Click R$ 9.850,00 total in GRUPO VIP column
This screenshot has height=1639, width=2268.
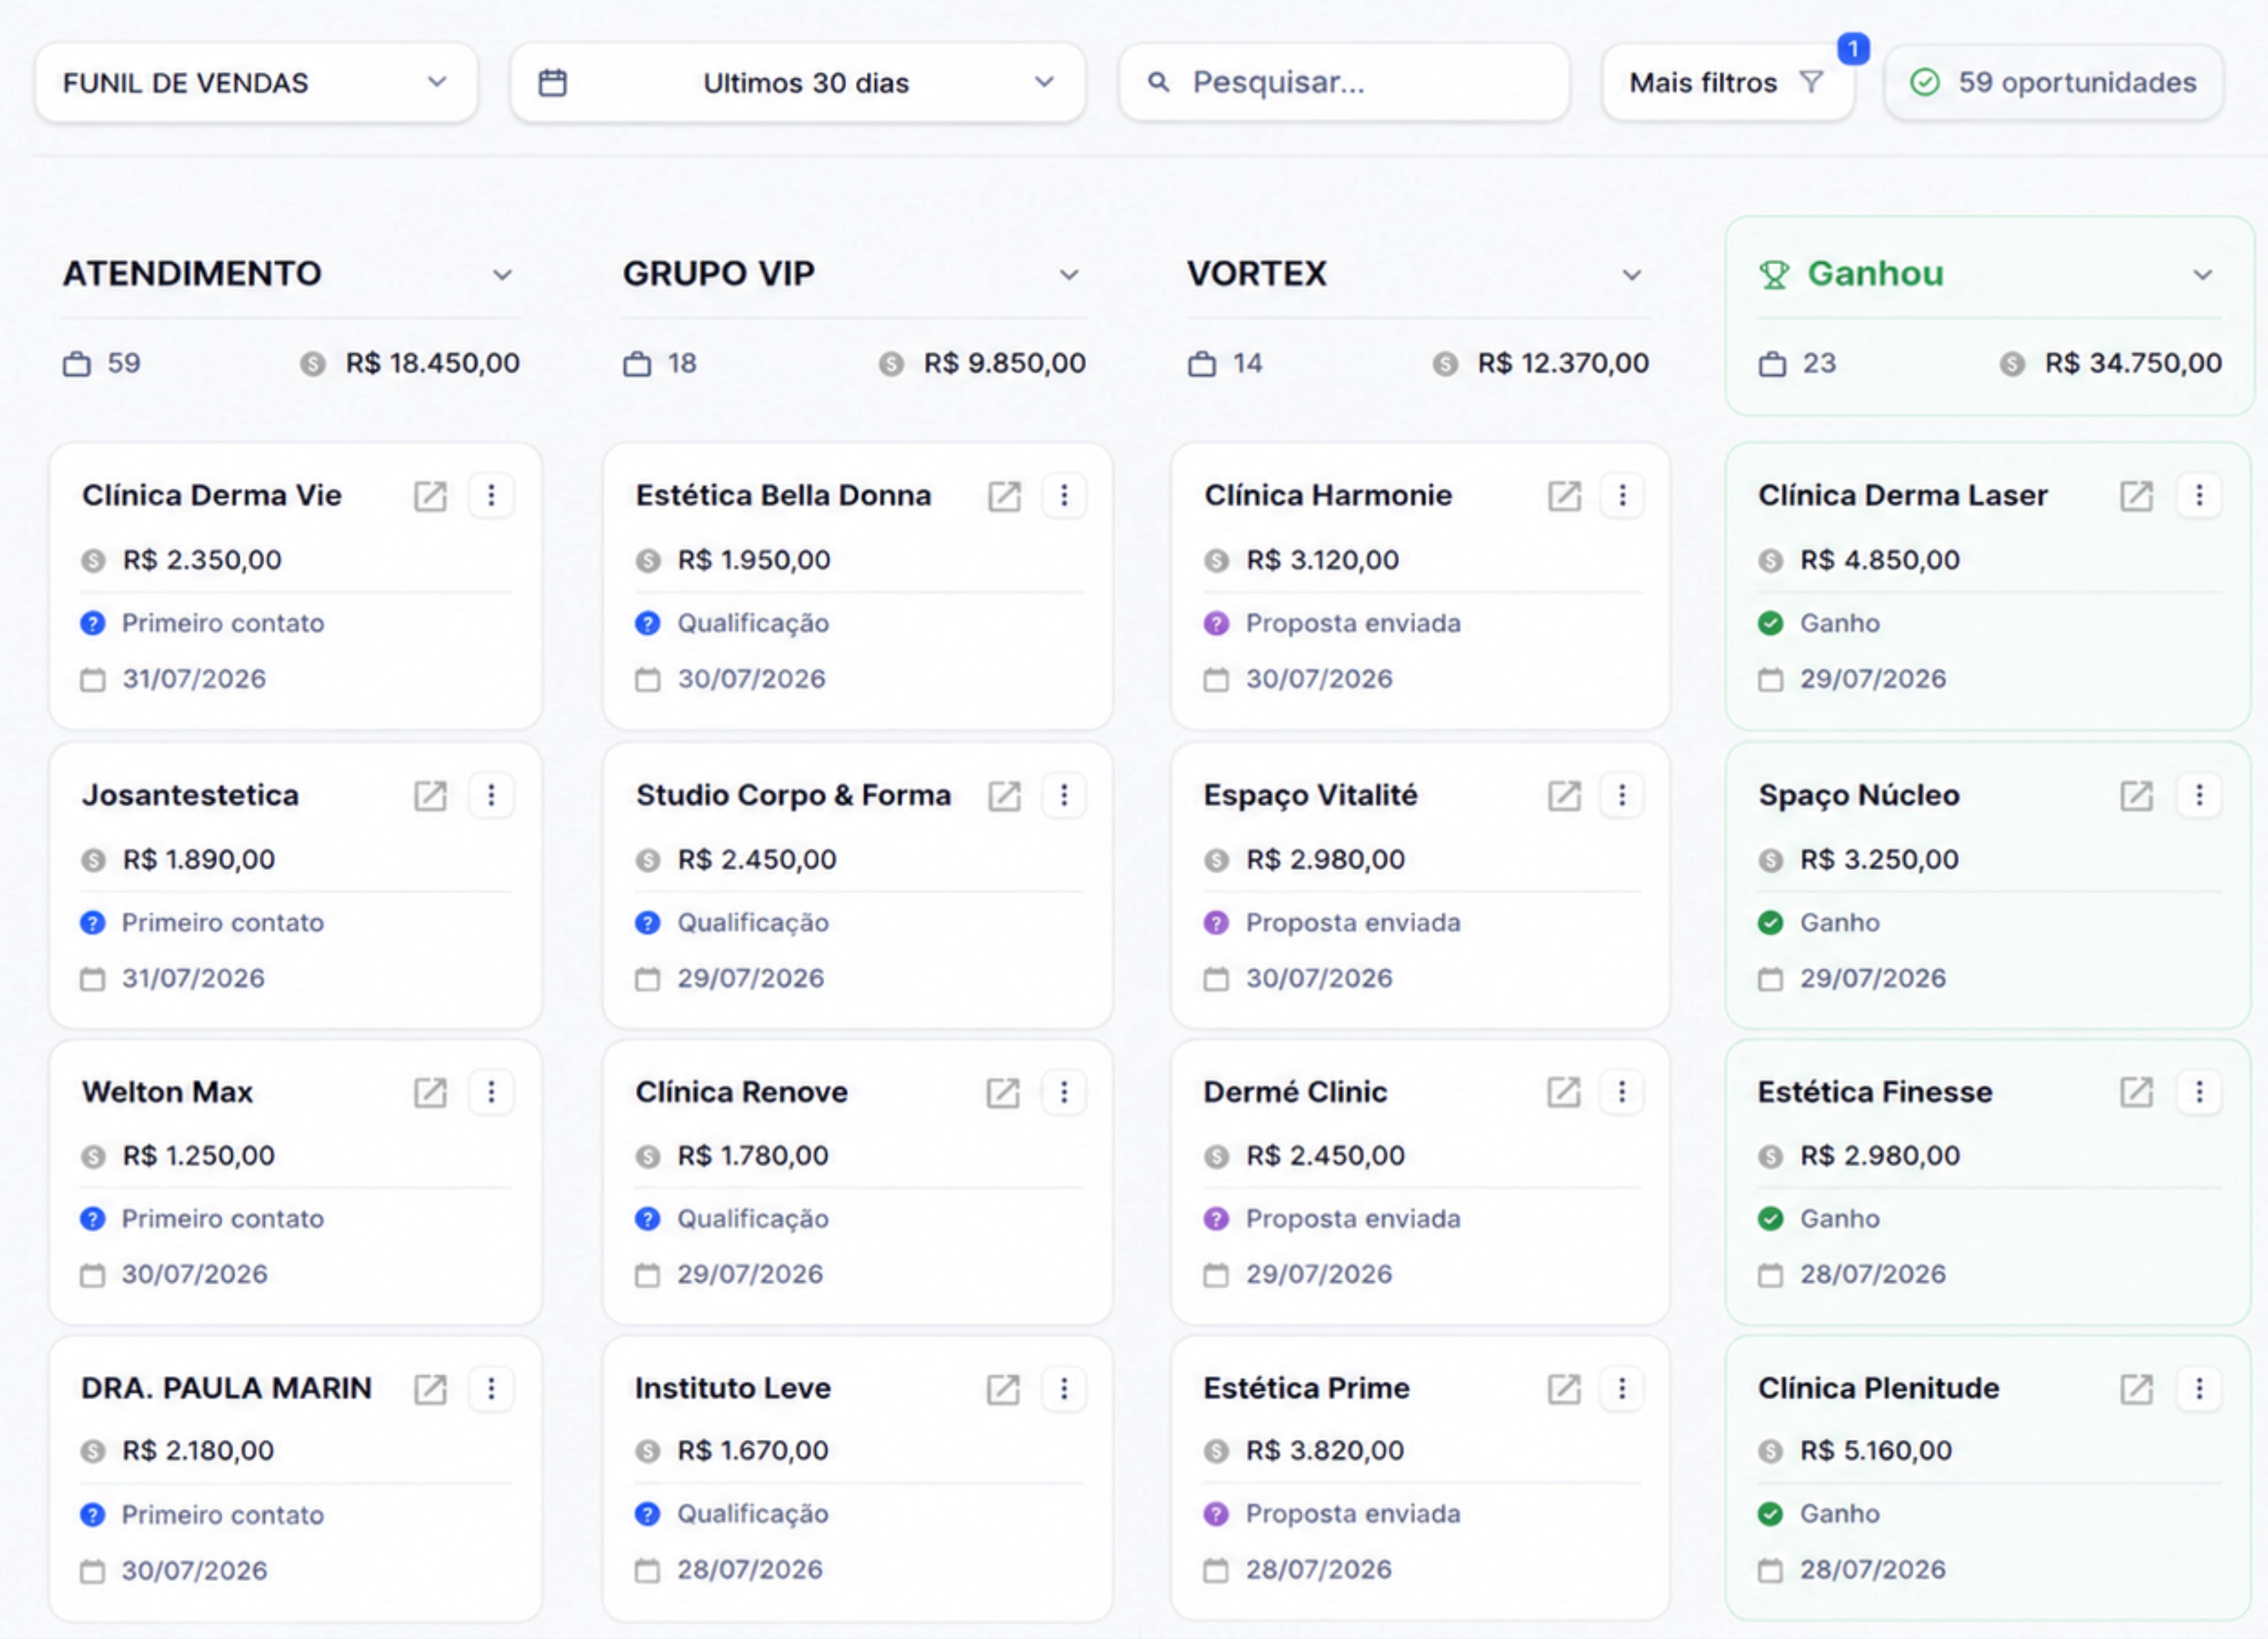[x=1004, y=364]
